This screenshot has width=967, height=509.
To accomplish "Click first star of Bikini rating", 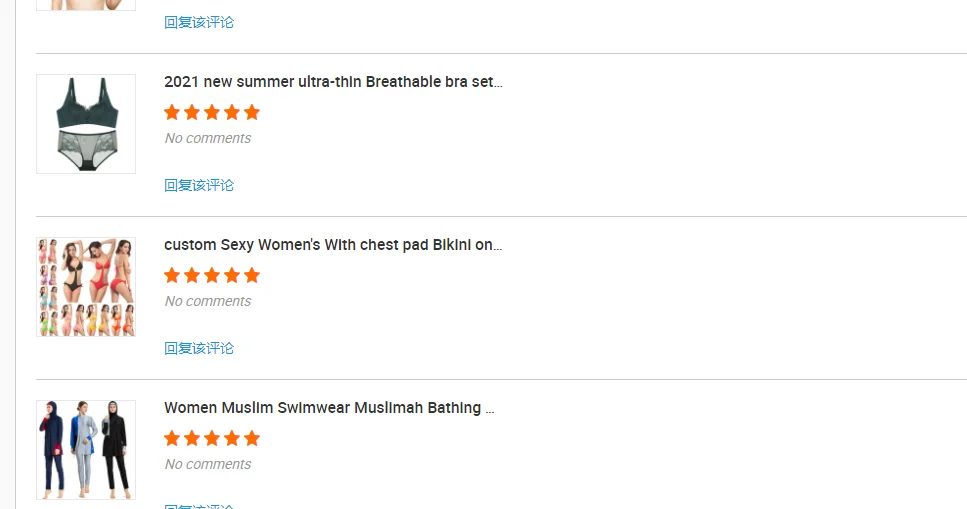I will click(172, 275).
